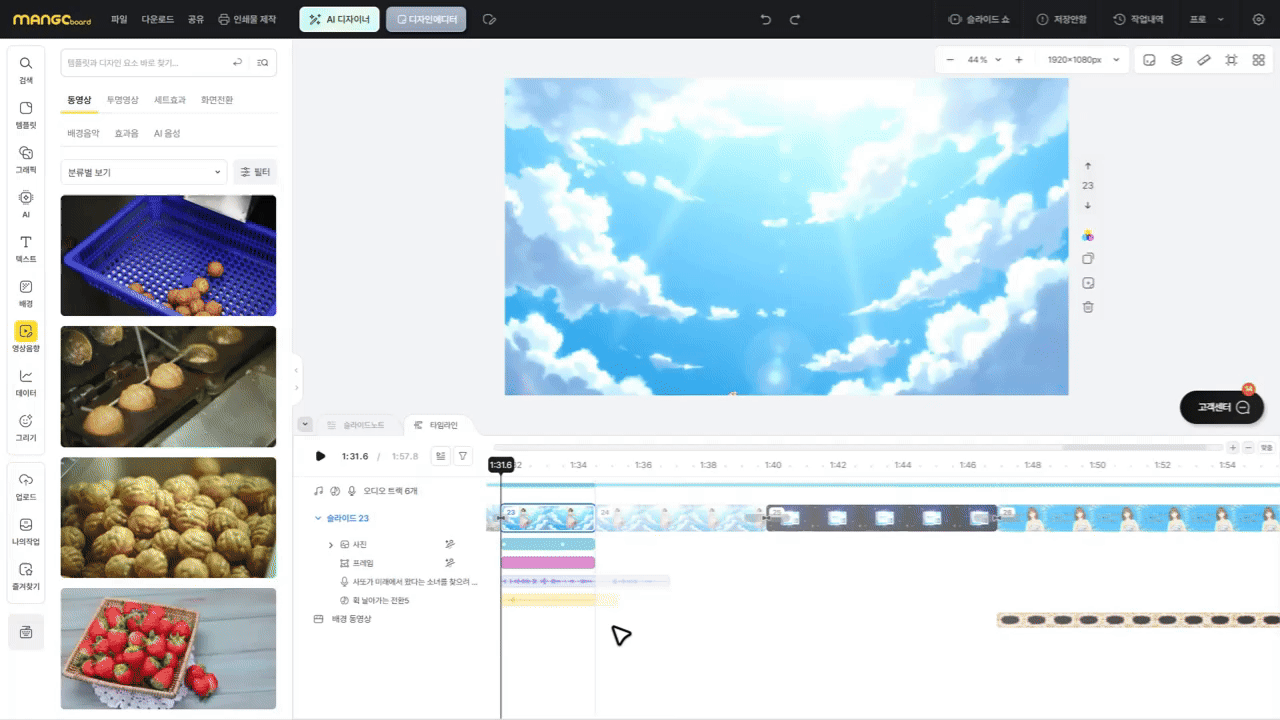Open the 데이터 chart panel
The image size is (1280, 720).
[x=26, y=383]
